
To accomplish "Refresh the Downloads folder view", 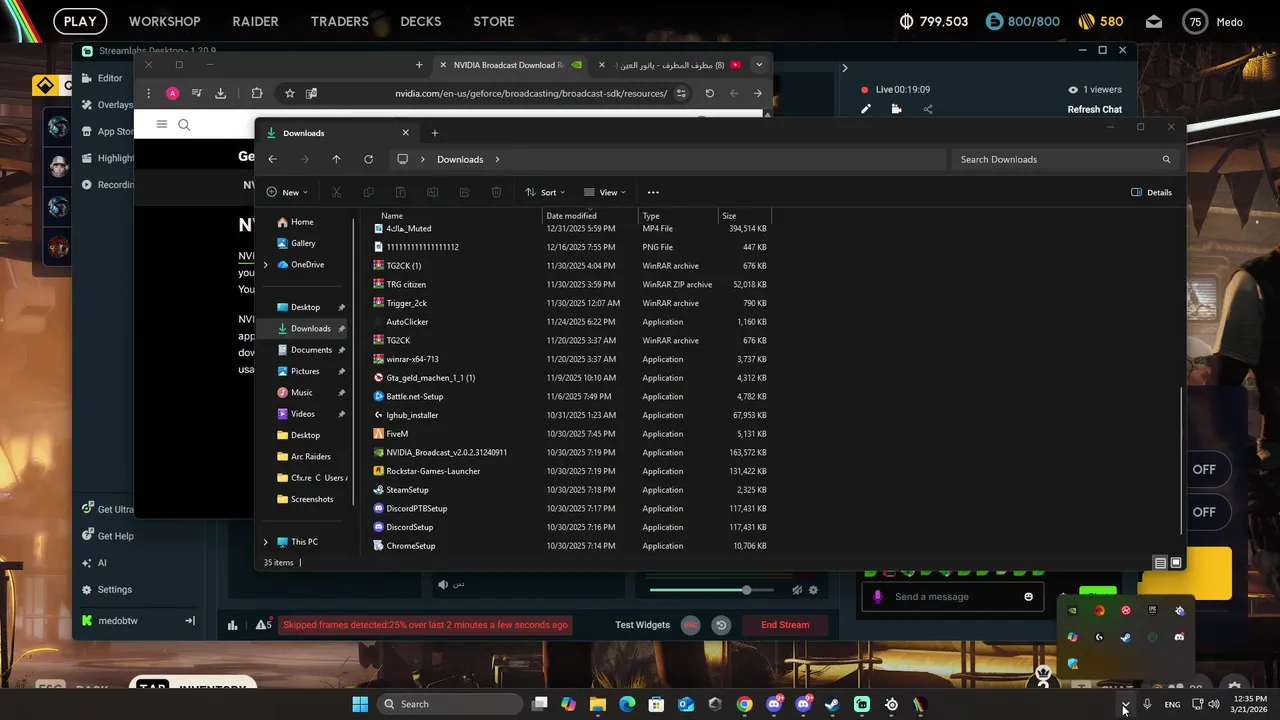I will pyautogui.click(x=368, y=159).
